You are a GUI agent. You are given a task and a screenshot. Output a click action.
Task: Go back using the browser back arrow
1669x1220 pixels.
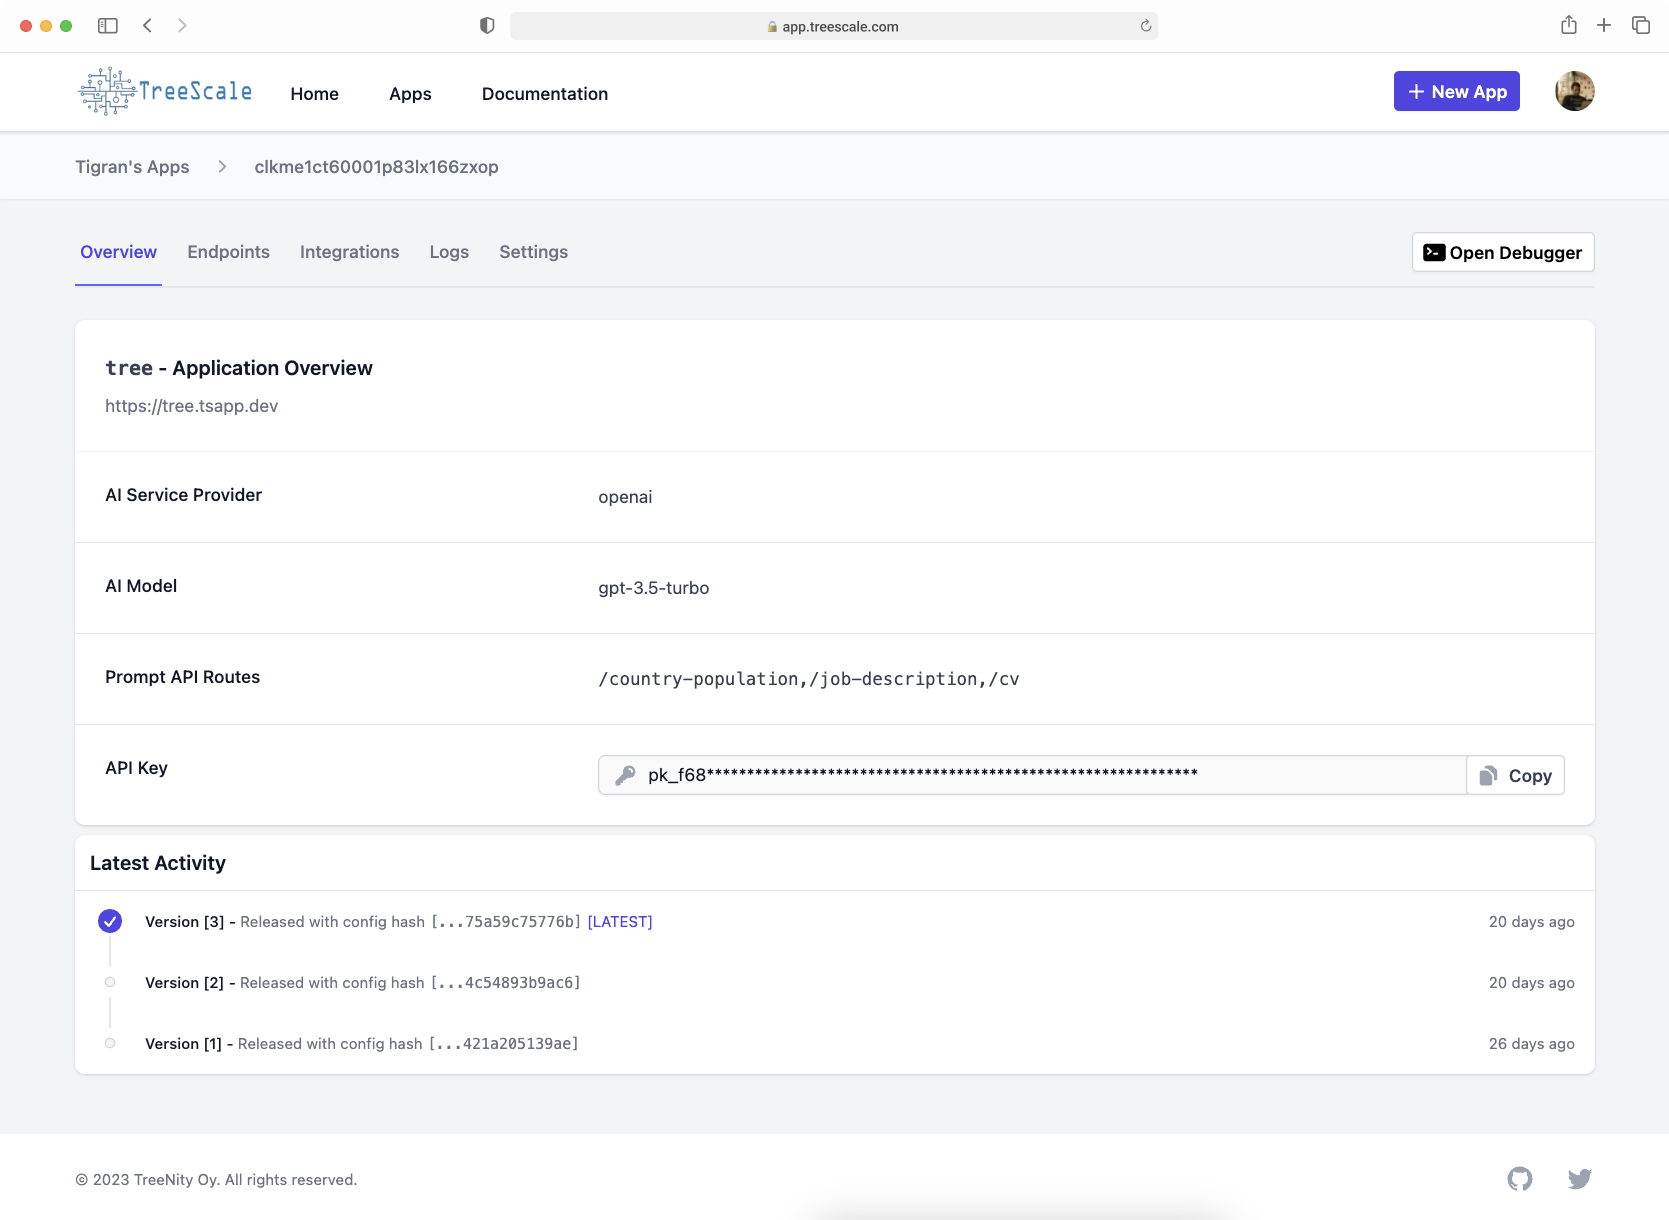pyautogui.click(x=147, y=26)
